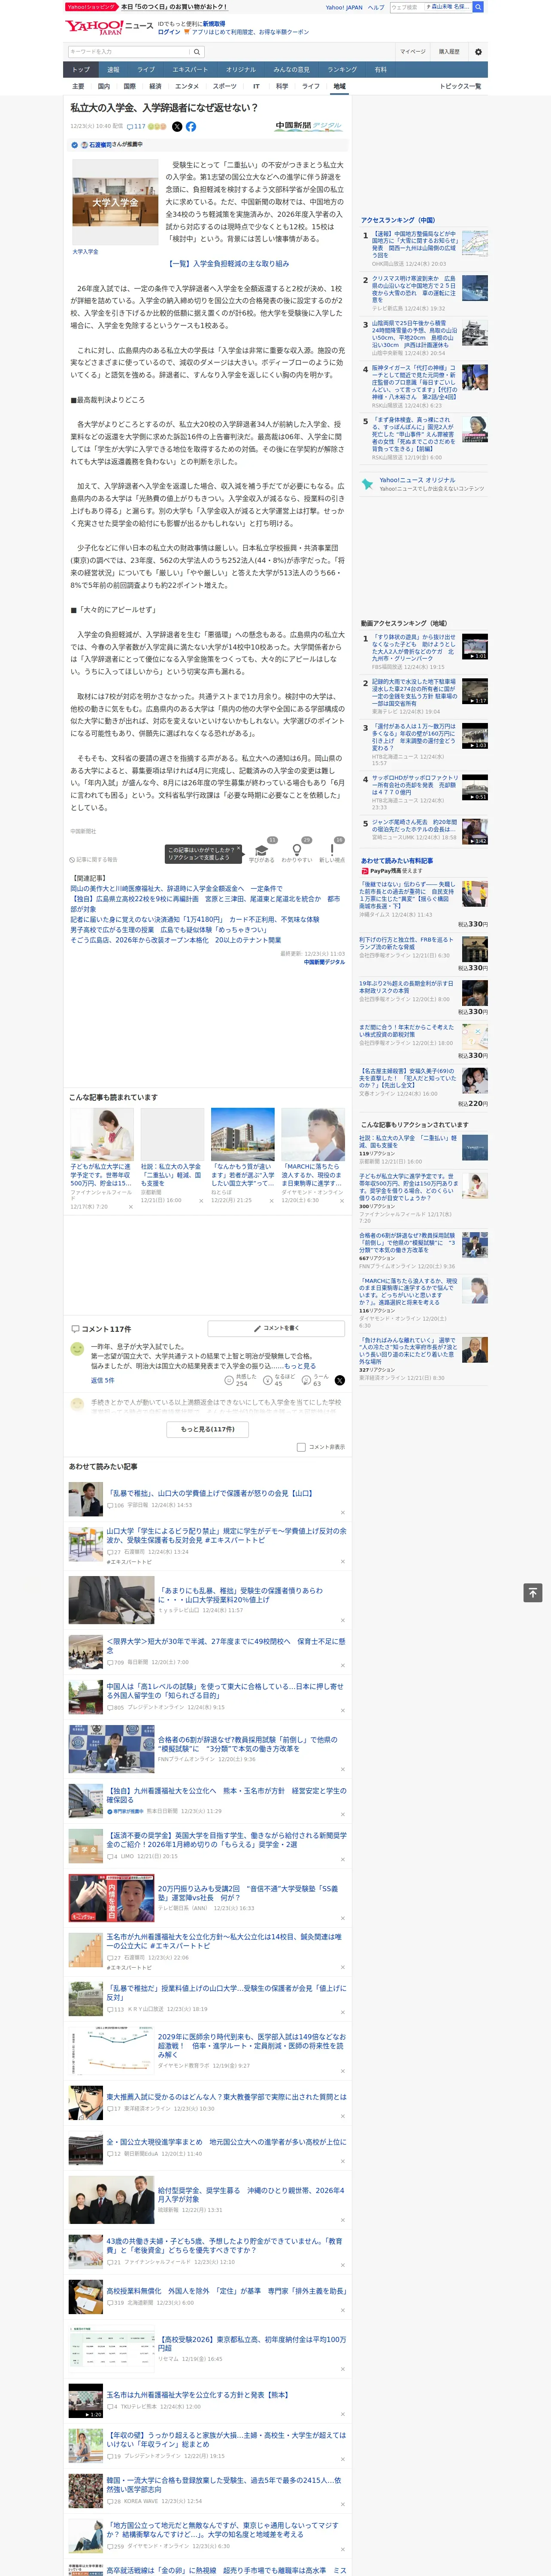Click the back-to-top arrow button

click(x=533, y=1593)
